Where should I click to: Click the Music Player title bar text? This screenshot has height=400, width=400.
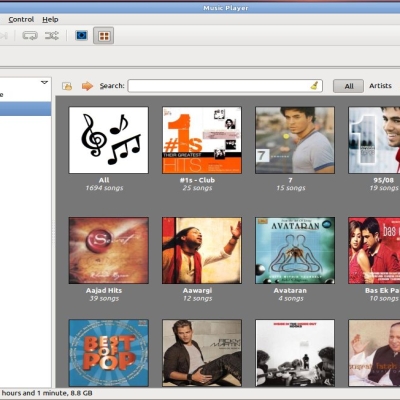point(226,8)
